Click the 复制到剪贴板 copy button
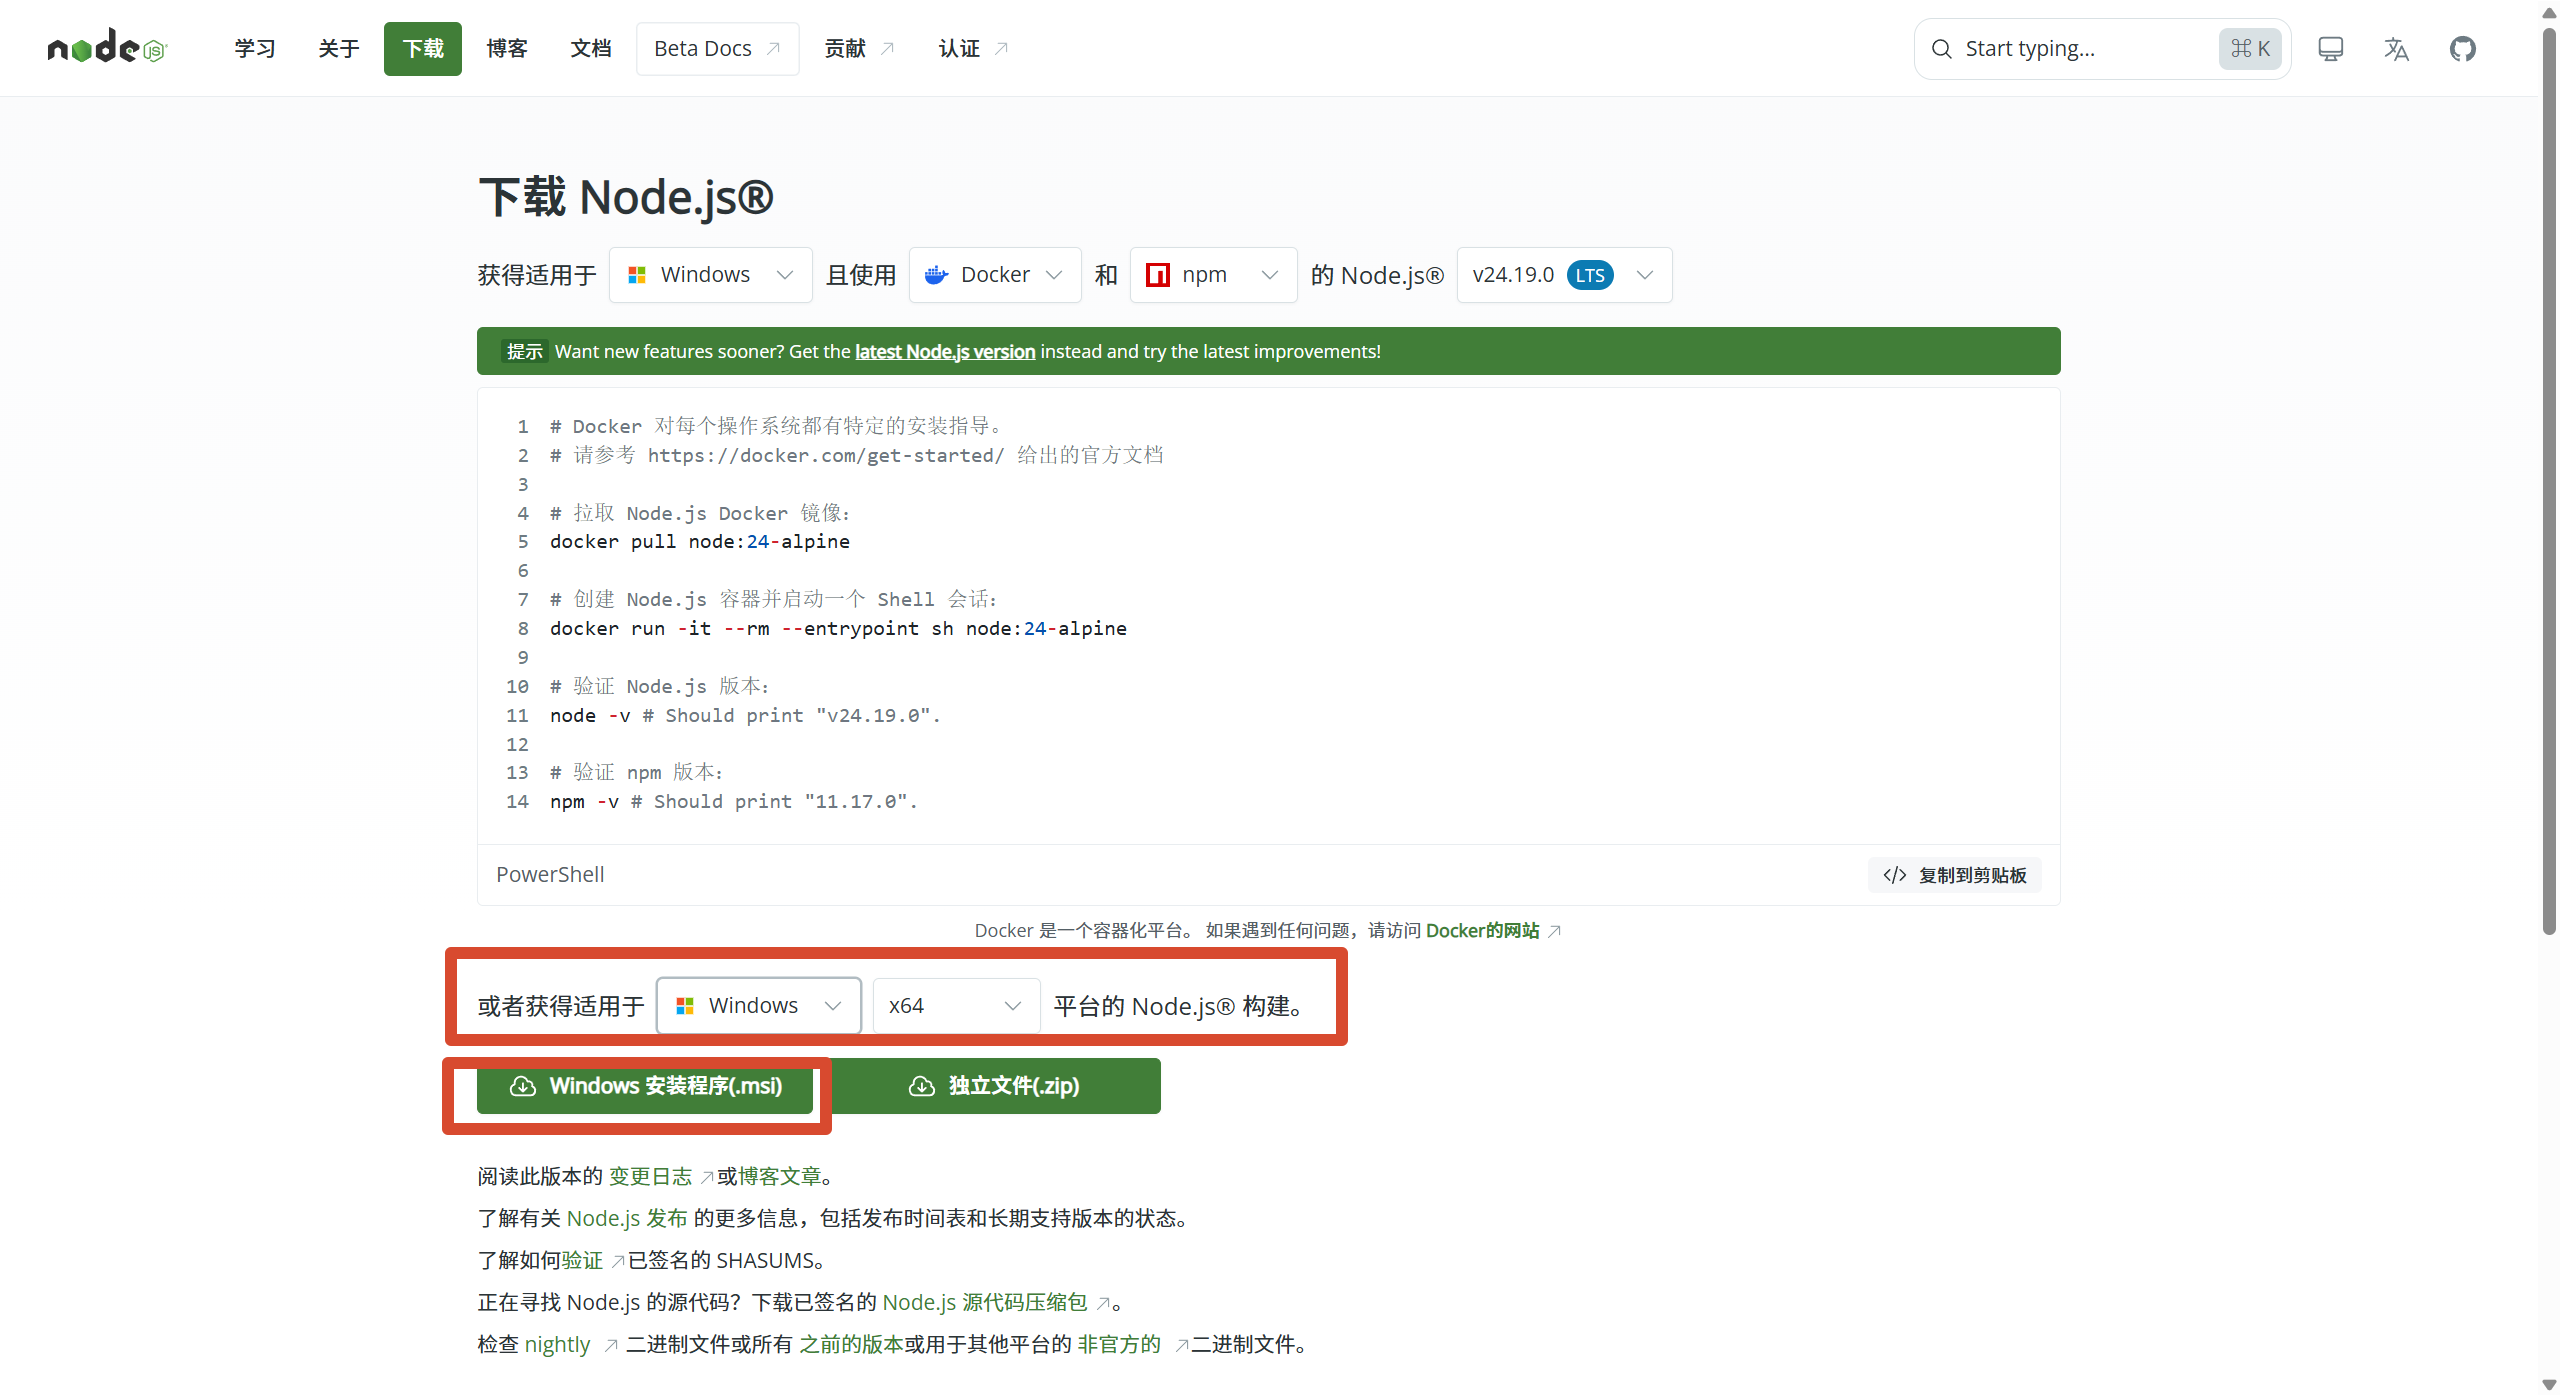This screenshot has height=1395, width=2560. [x=1954, y=875]
